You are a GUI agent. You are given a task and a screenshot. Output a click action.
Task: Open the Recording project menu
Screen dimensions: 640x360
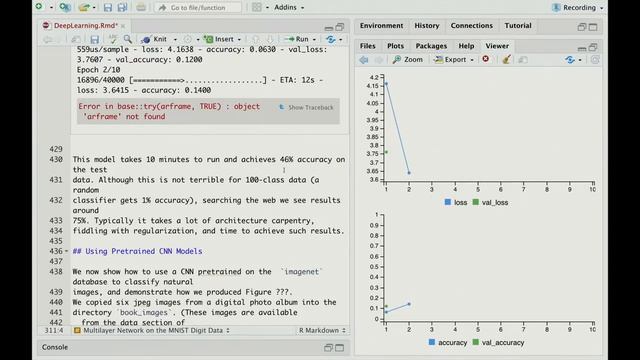pos(577,7)
